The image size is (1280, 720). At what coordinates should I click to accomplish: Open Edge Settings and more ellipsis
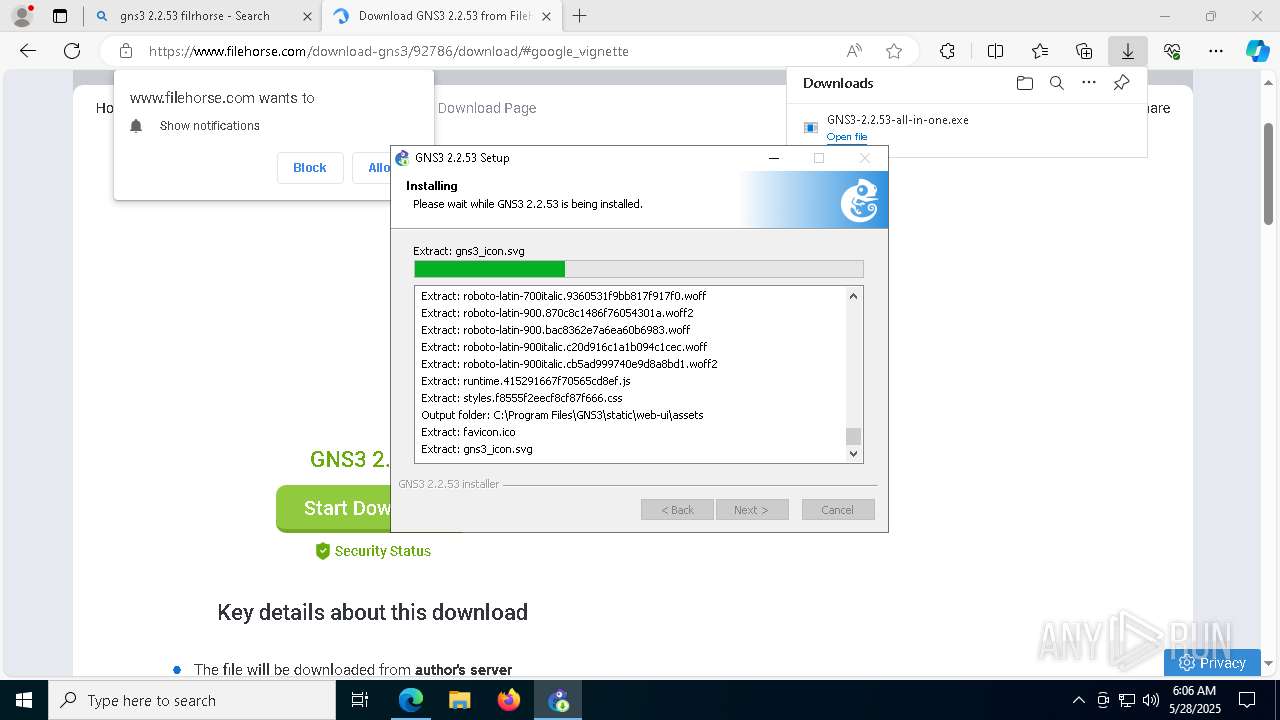point(1216,51)
